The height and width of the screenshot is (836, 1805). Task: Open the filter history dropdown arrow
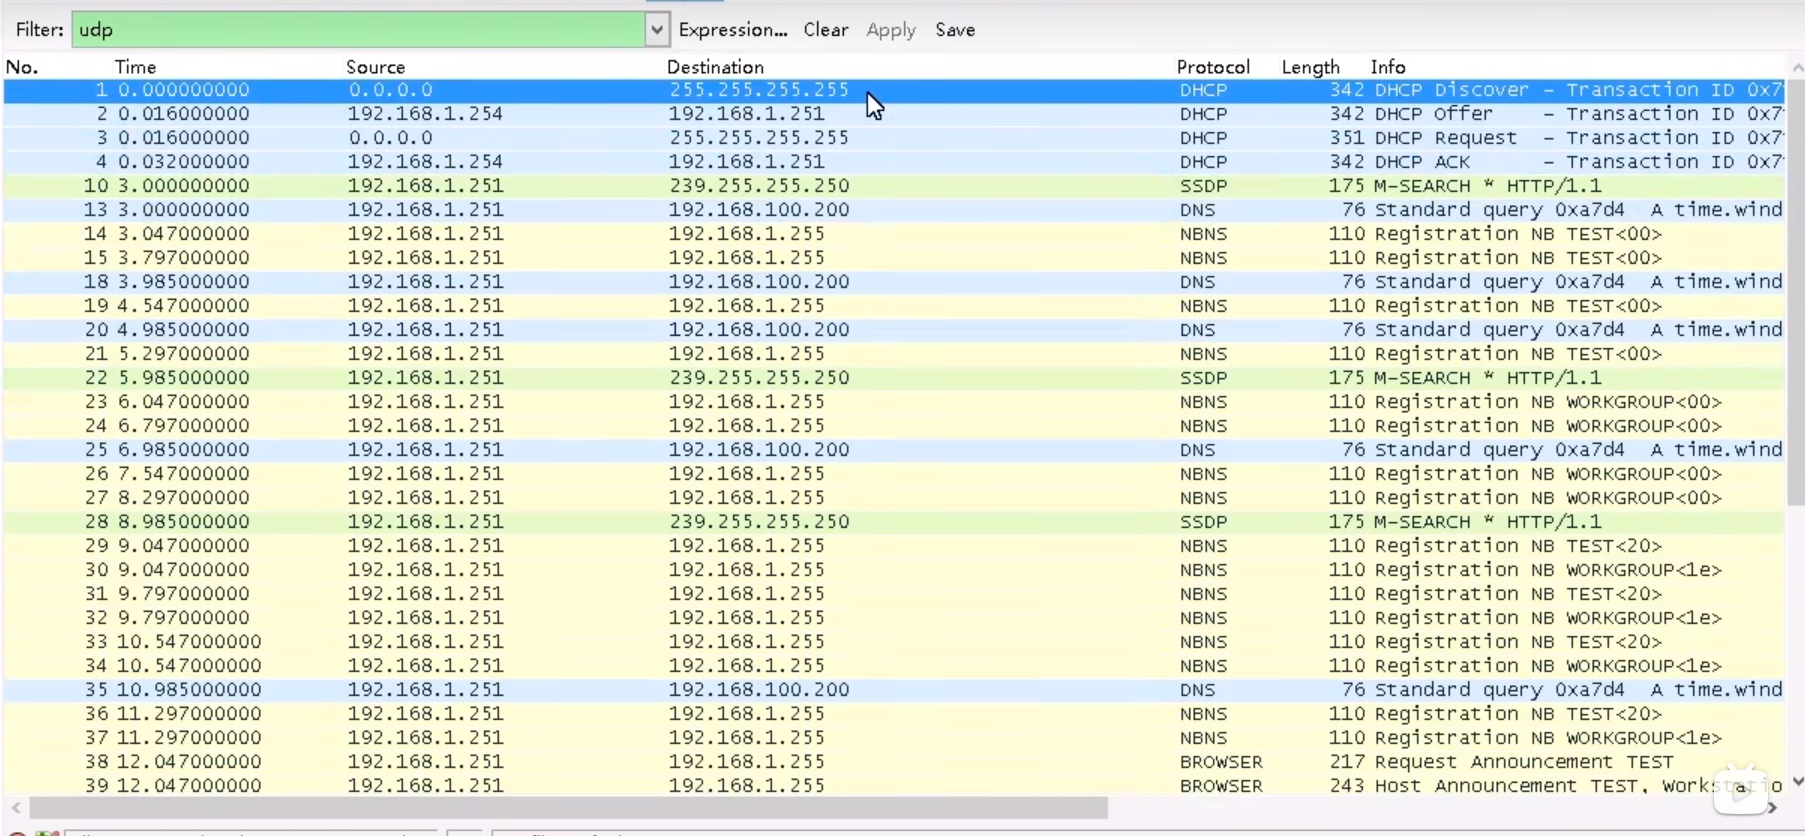coord(656,30)
